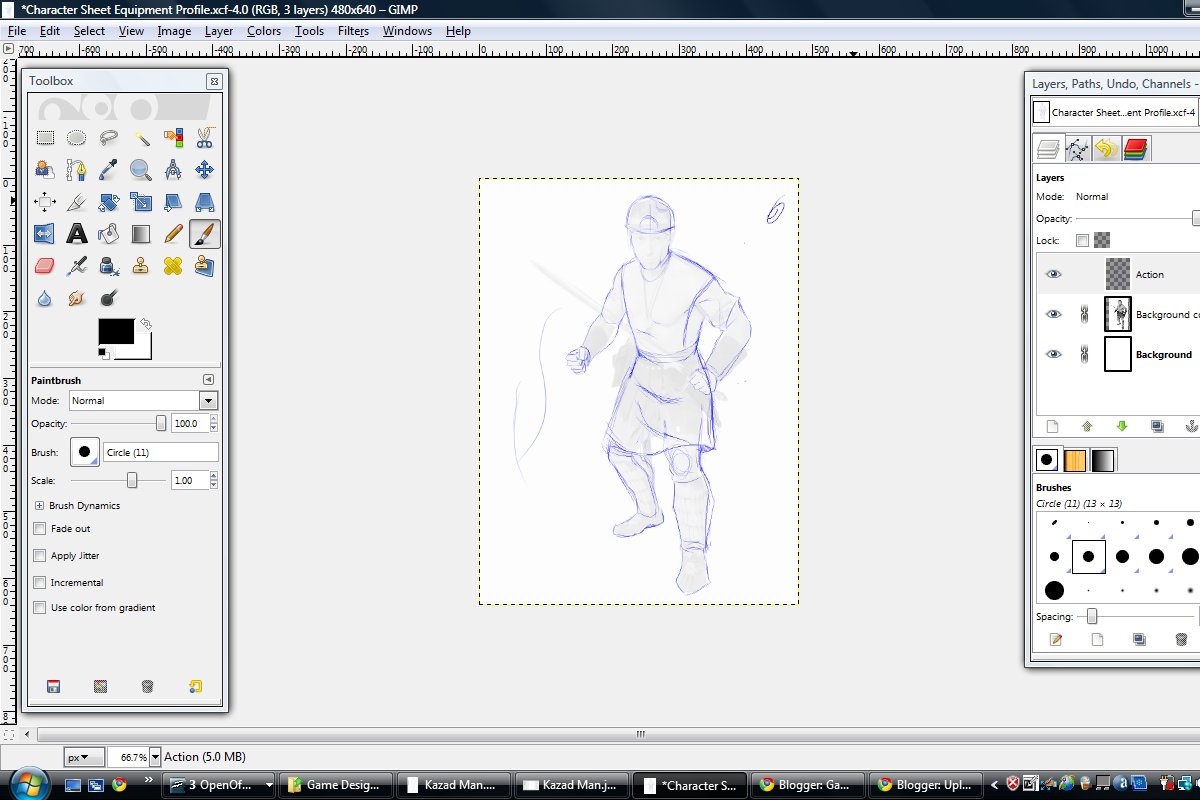
Task: Select the Move tool
Action: click(x=205, y=170)
